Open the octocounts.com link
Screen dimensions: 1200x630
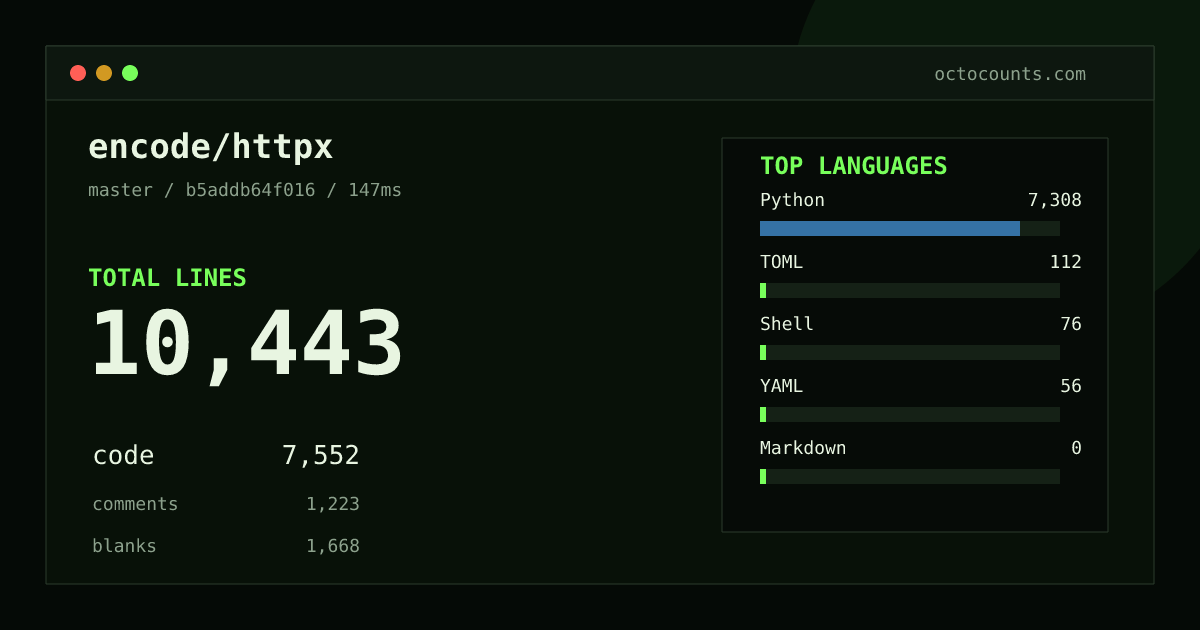coord(1010,74)
